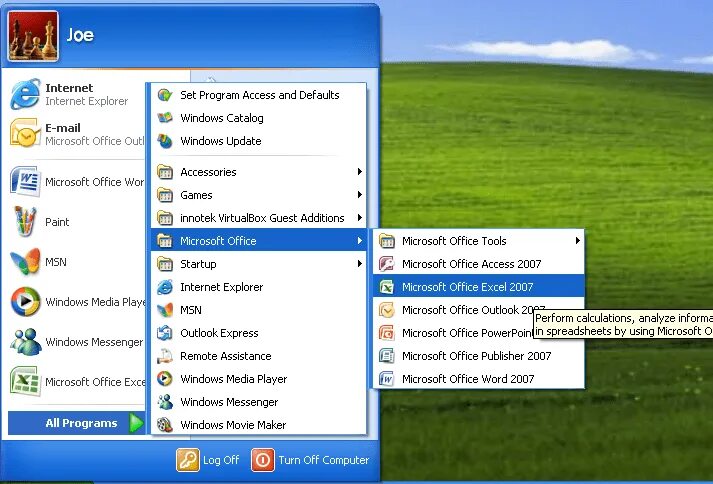Click the Microsoft Office folder icon
Image resolution: width=713 pixels, height=484 pixels.
point(165,241)
